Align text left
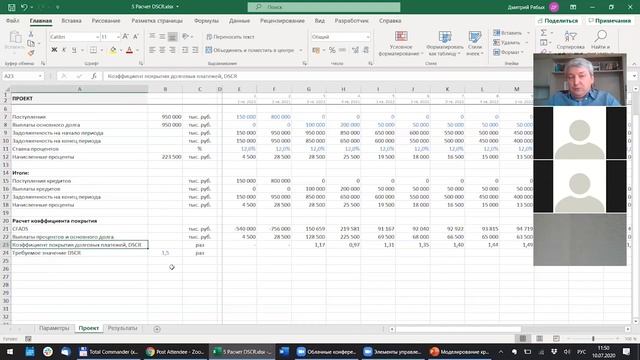 pos(152,50)
